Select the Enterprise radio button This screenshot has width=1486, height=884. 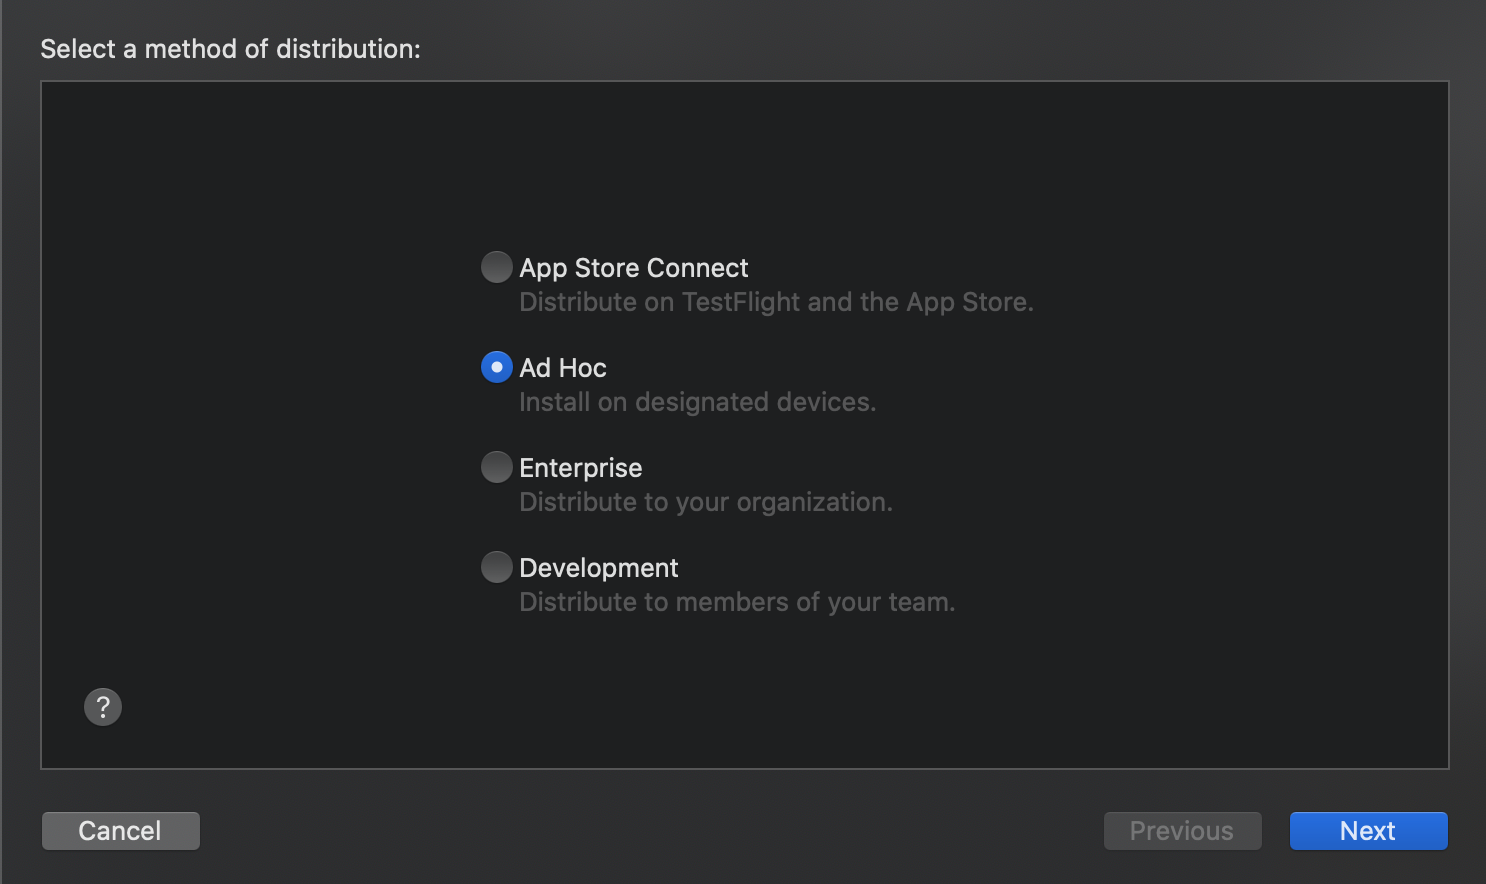(496, 467)
